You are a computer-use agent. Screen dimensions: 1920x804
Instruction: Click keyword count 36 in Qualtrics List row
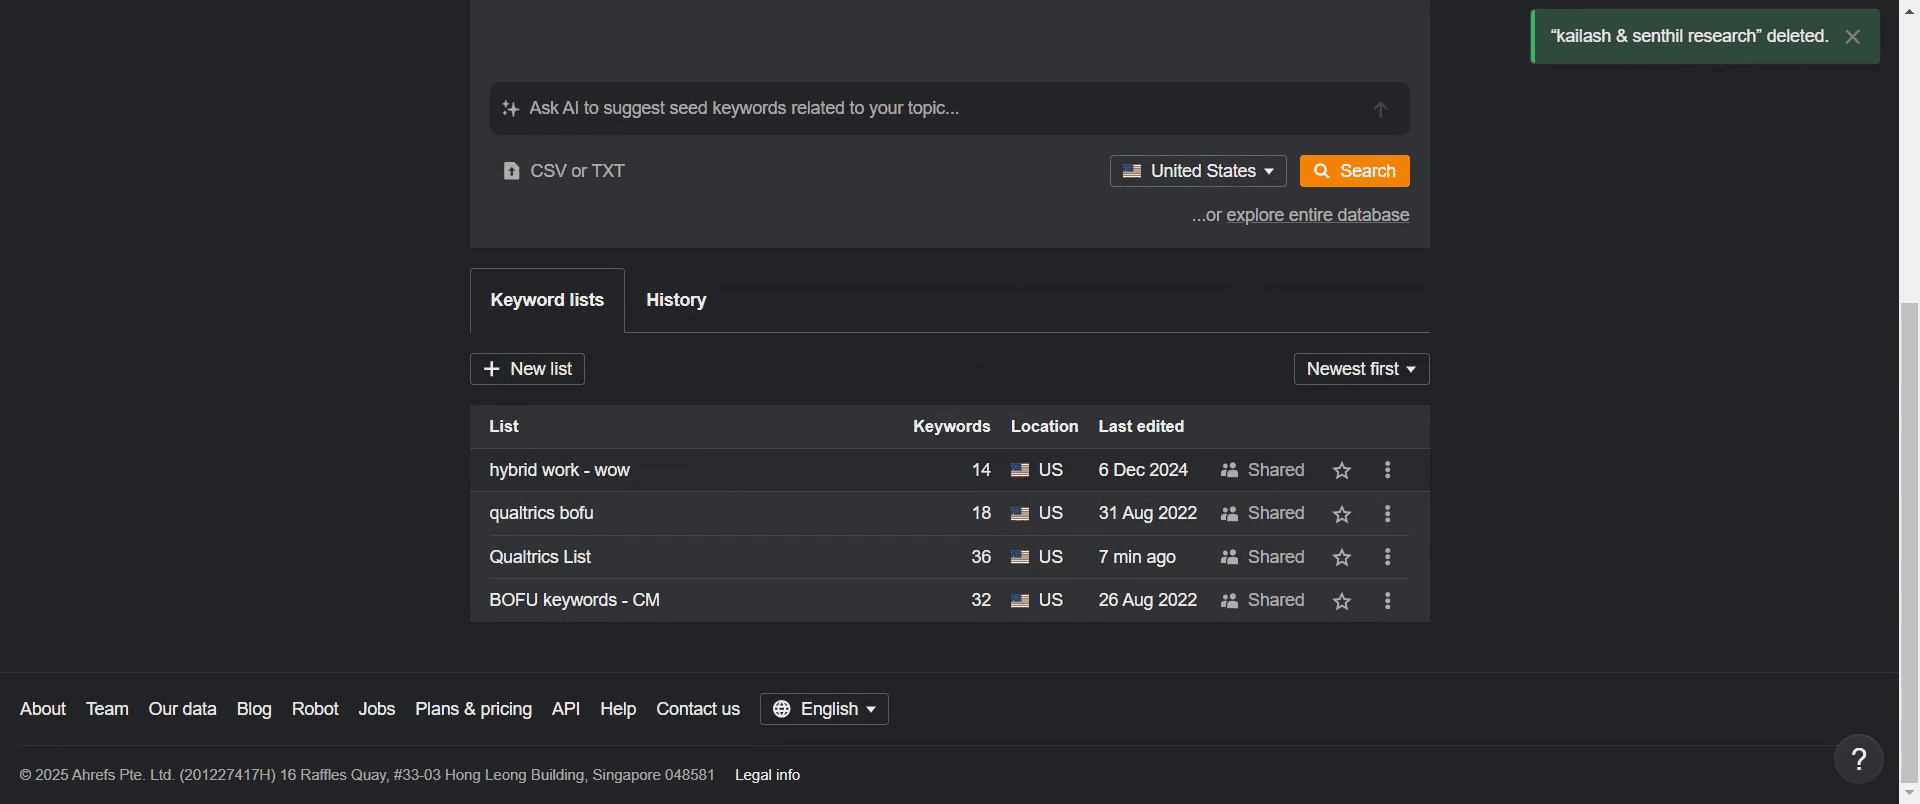tap(981, 557)
